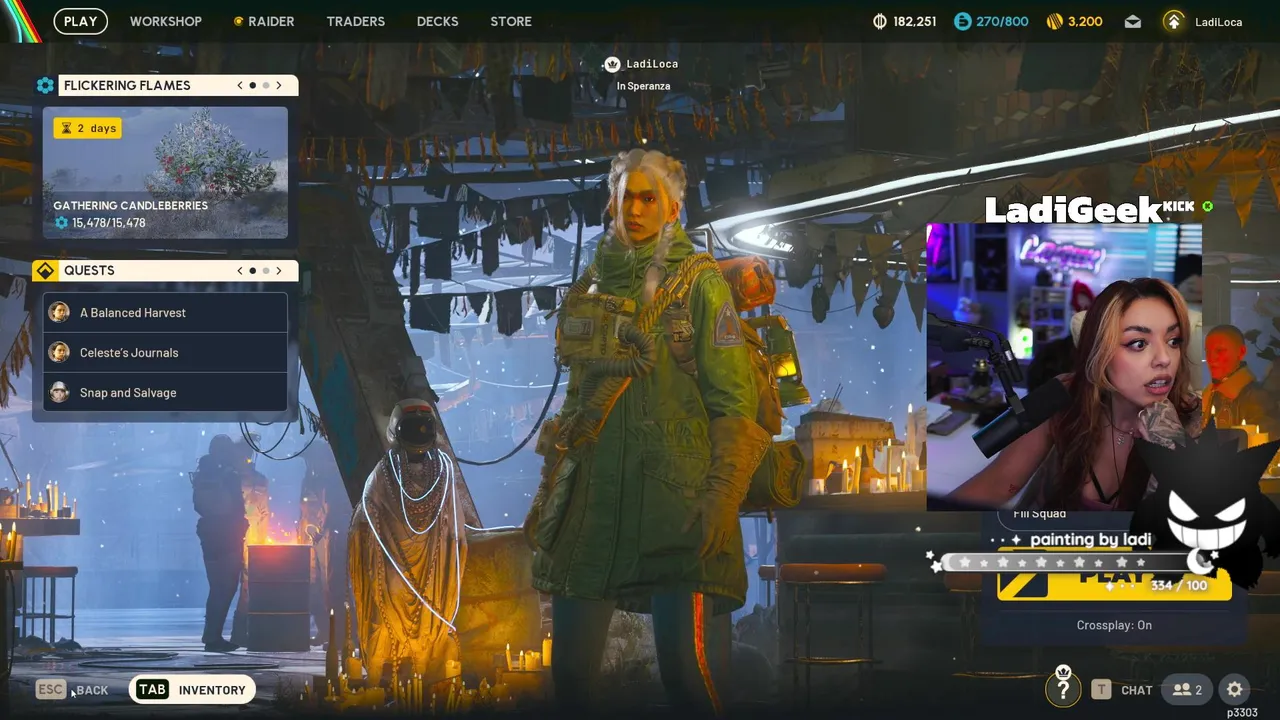1280x720 pixels.
Task: Open the Celeste's Journals quest
Action: click(x=165, y=353)
